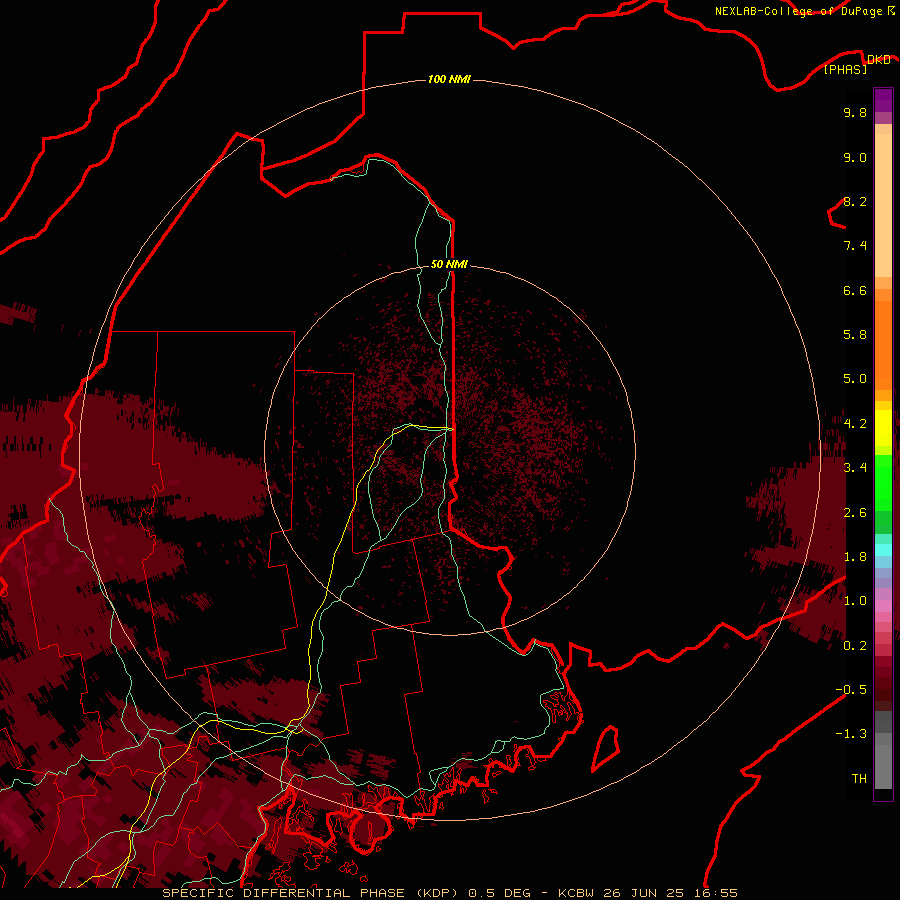The image size is (900, 900).
Task: Select the 5.0 legend value
Action: coord(855,379)
